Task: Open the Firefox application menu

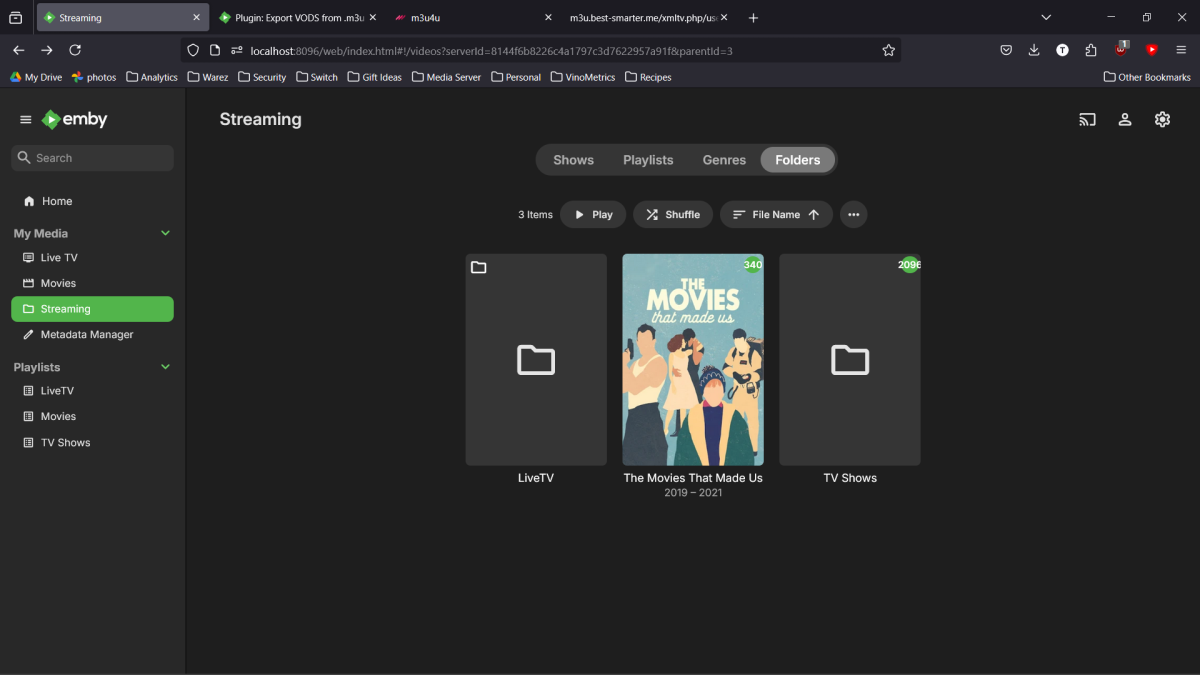Action: 1181,50
